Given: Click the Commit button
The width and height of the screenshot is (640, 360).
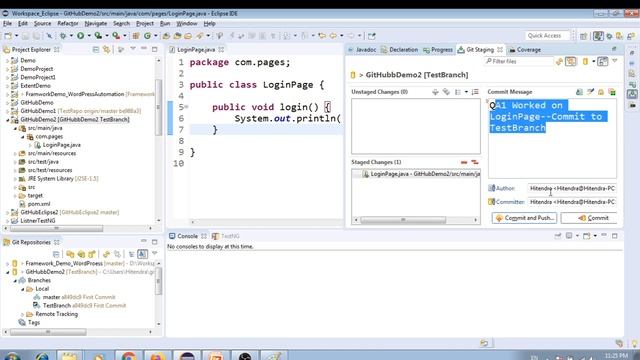Looking at the screenshot, I should coord(589,218).
